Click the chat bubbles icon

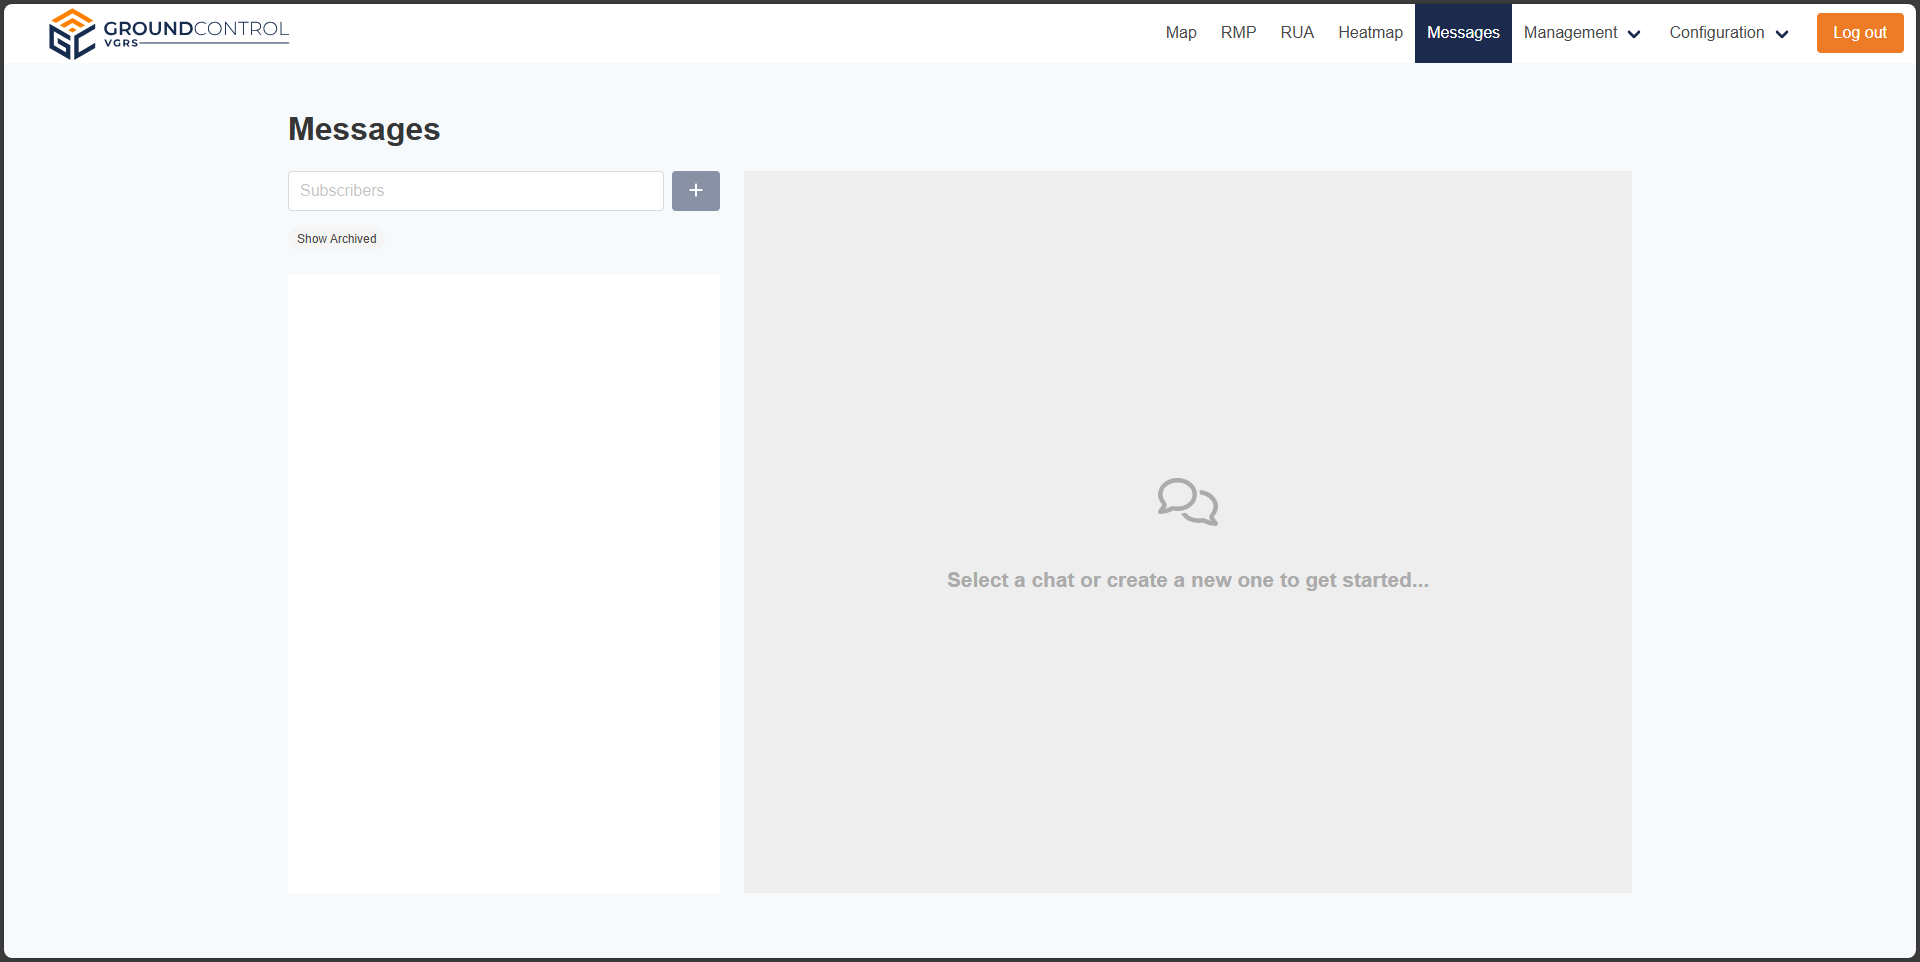pyautogui.click(x=1187, y=501)
